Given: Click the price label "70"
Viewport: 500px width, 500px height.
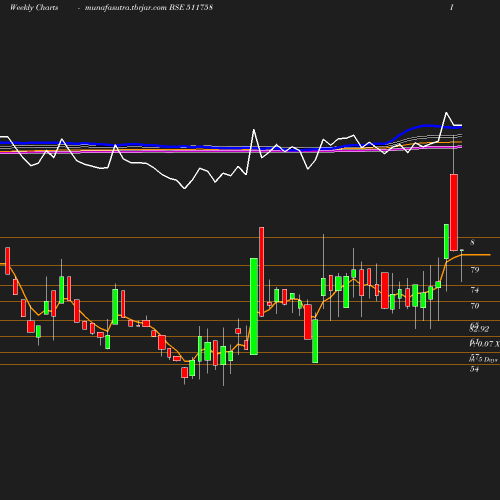Looking at the screenshot, I should pos(475,306).
